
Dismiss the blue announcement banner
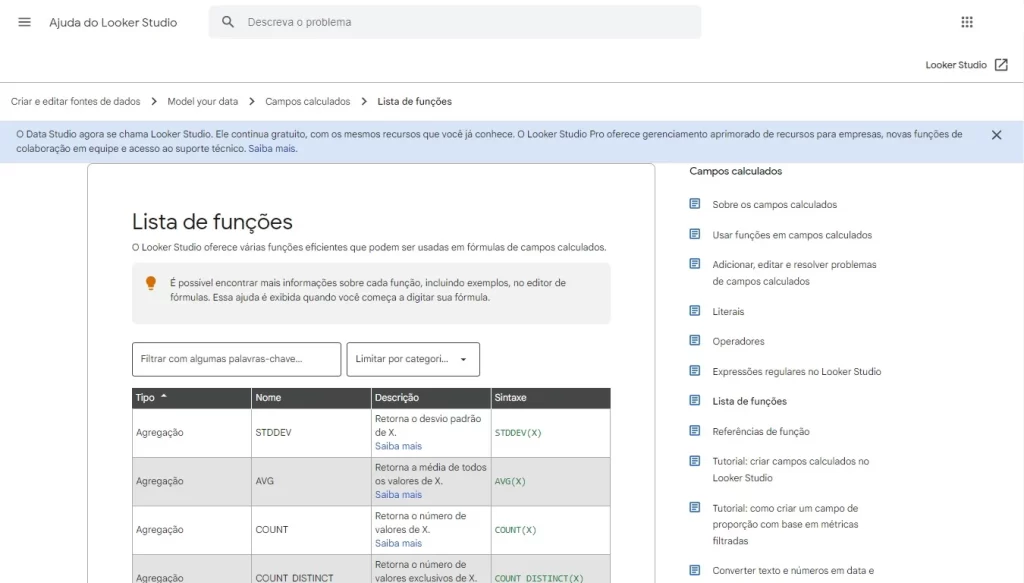pos(996,135)
